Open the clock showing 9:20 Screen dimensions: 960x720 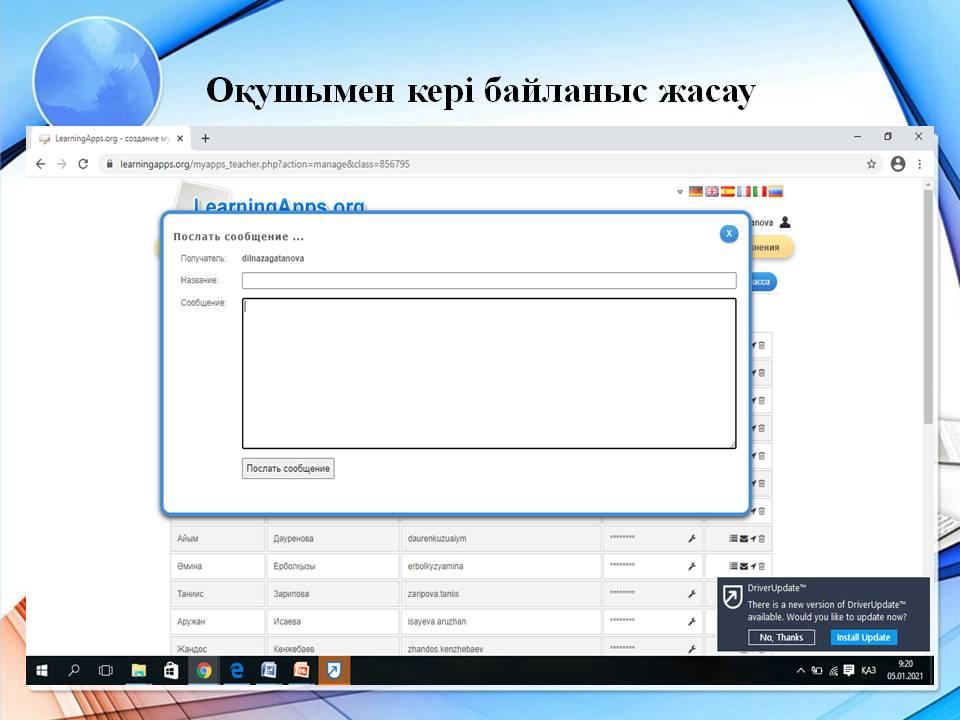(x=905, y=670)
